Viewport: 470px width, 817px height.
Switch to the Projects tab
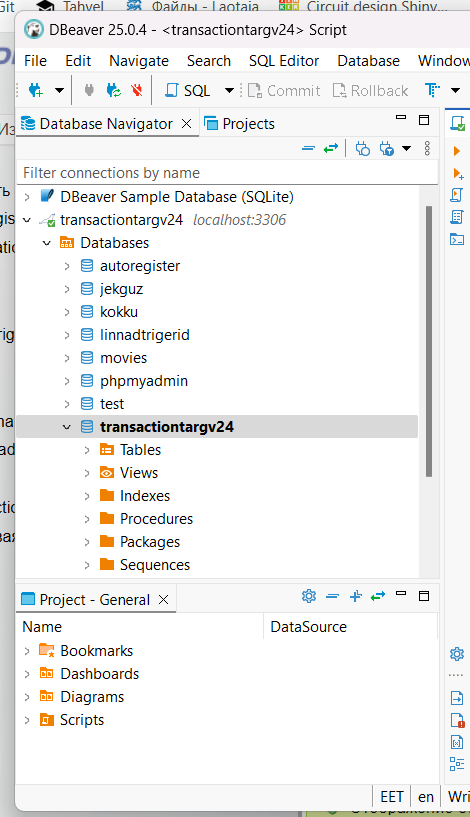click(239, 124)
